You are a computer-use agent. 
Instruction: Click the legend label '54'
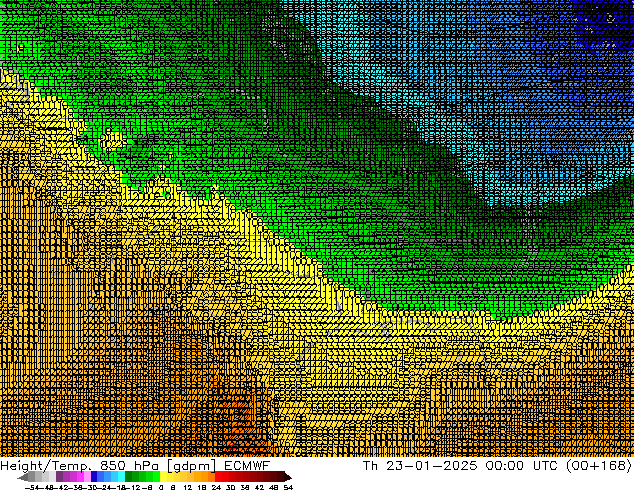288,487
